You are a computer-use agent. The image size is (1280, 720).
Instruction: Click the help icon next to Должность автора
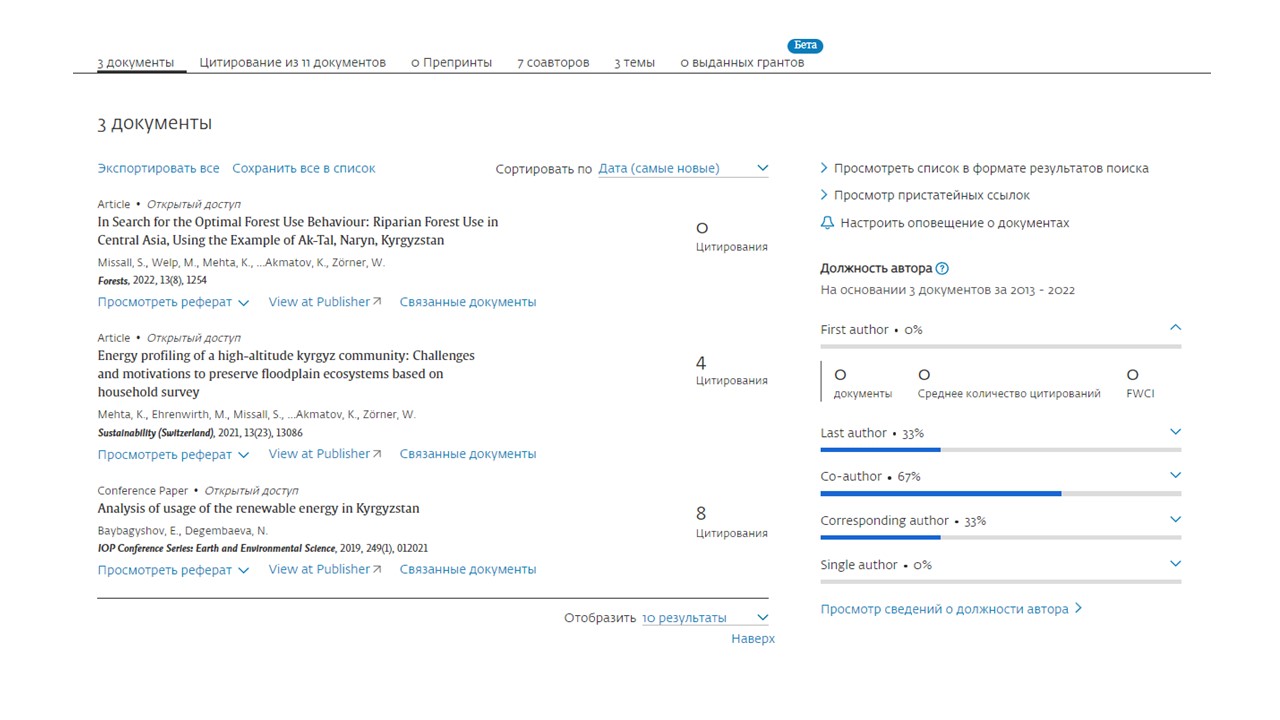pyautogui.click(x=942, y=269)
